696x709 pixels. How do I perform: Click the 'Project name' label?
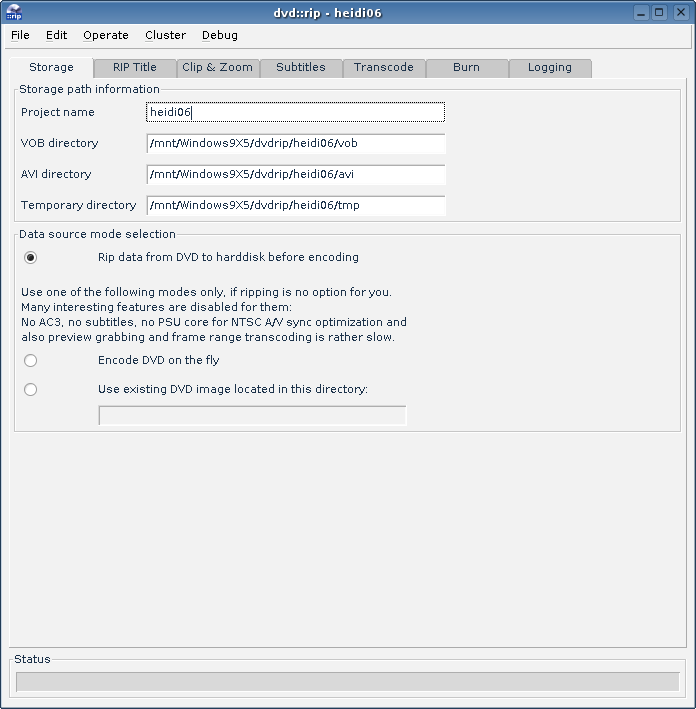(x=58, y=112)
